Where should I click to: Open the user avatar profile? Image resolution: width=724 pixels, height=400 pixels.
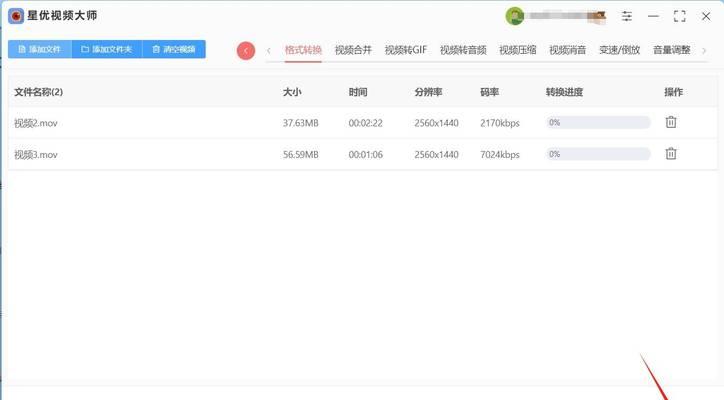[x=515, y=16]
